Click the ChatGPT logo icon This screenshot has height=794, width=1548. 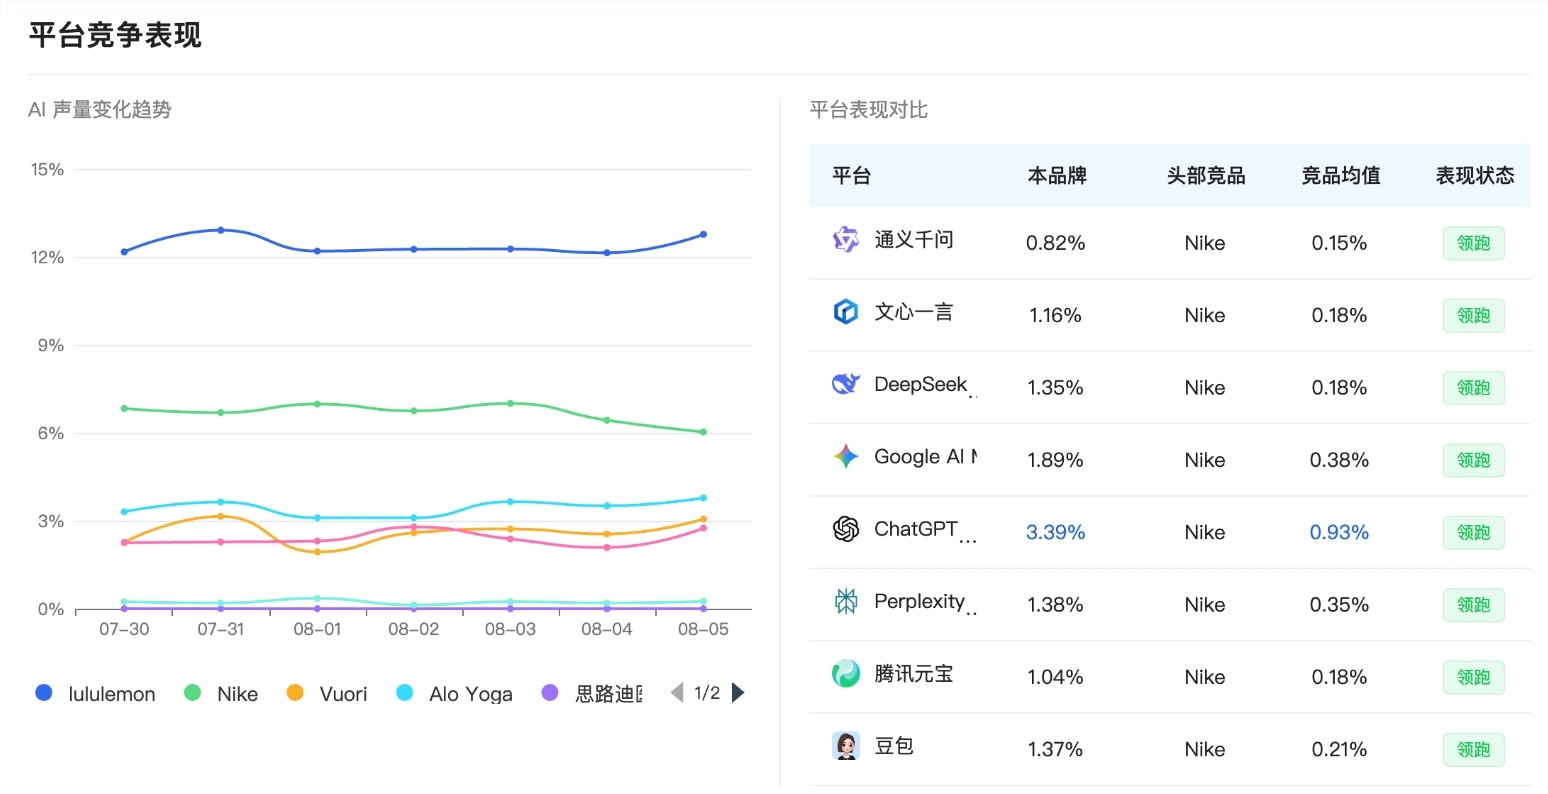click(846, 529)
